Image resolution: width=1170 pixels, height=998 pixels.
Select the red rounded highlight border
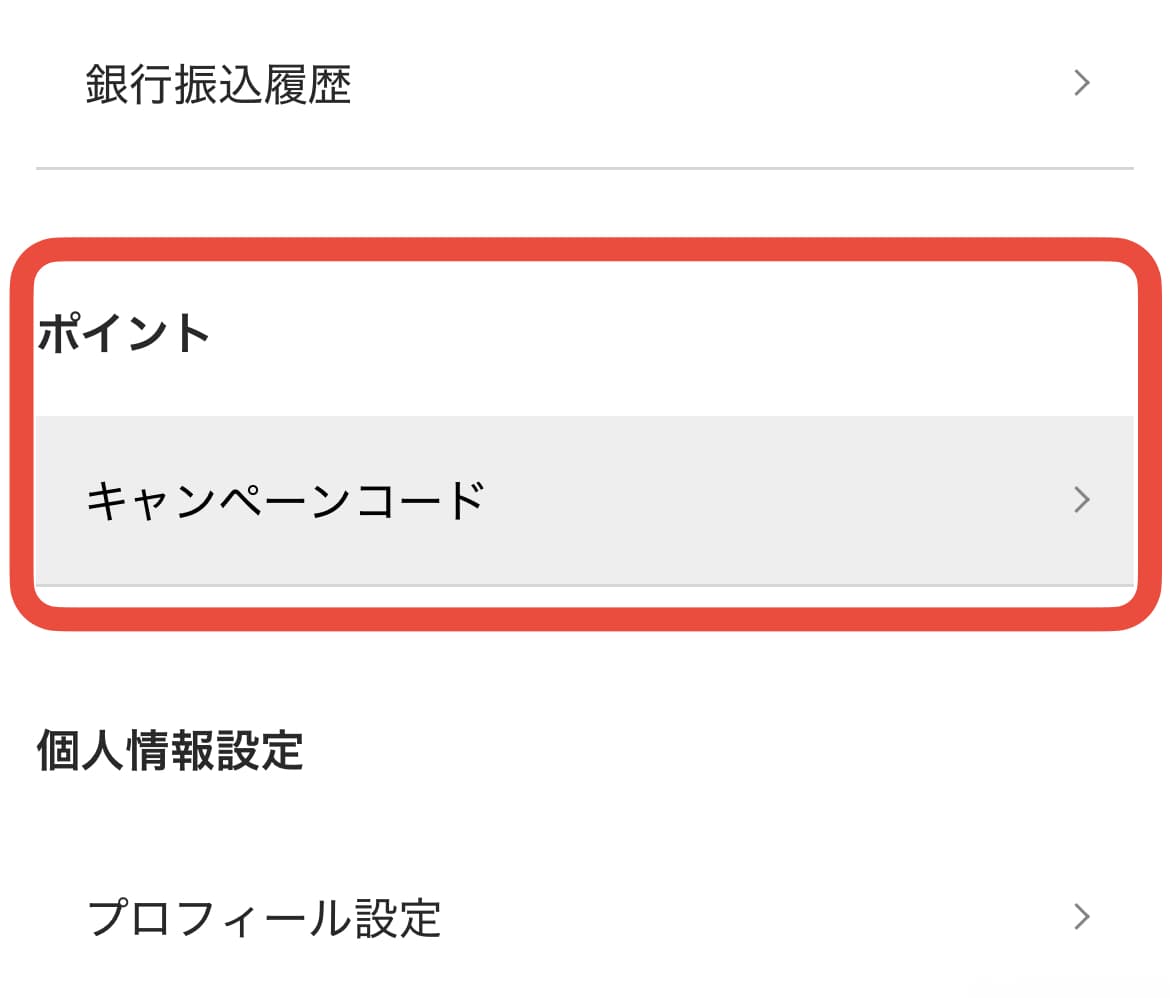585,250
